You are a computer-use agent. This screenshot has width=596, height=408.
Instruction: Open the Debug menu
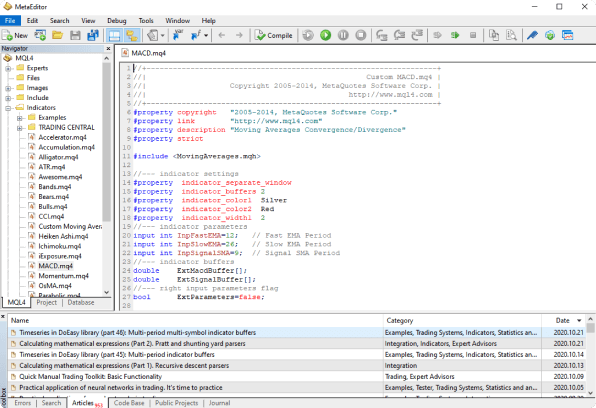pos(116,21)
